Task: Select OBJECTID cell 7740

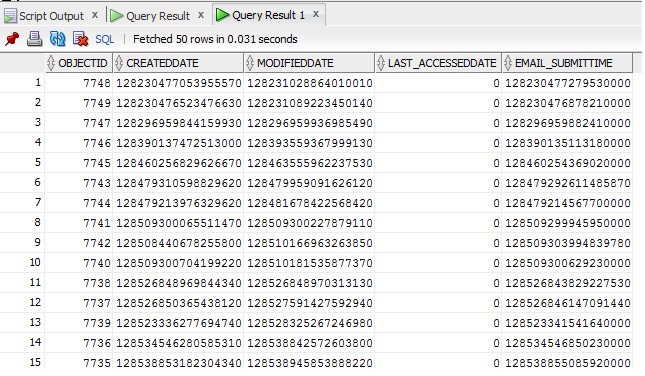Action: [x=79, y=263]
